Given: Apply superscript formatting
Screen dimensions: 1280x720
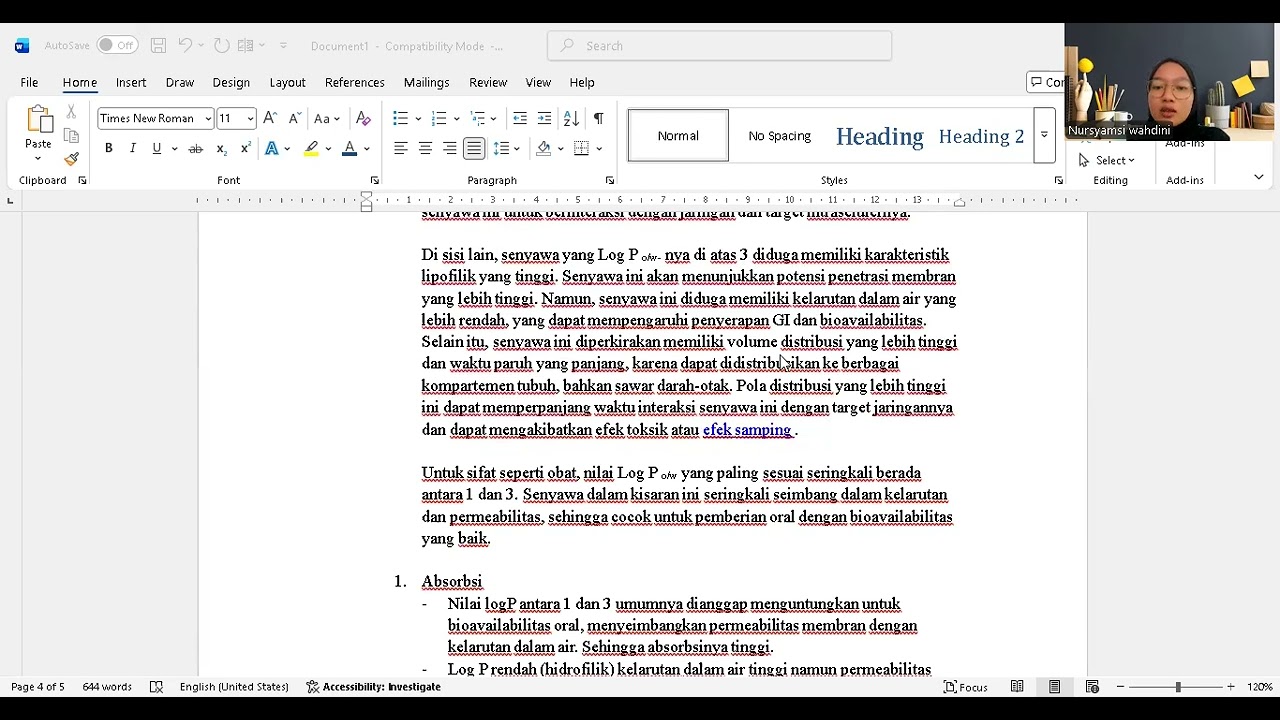Looking at the screenshot, I should pyautogui.click(x=245, y=149).
